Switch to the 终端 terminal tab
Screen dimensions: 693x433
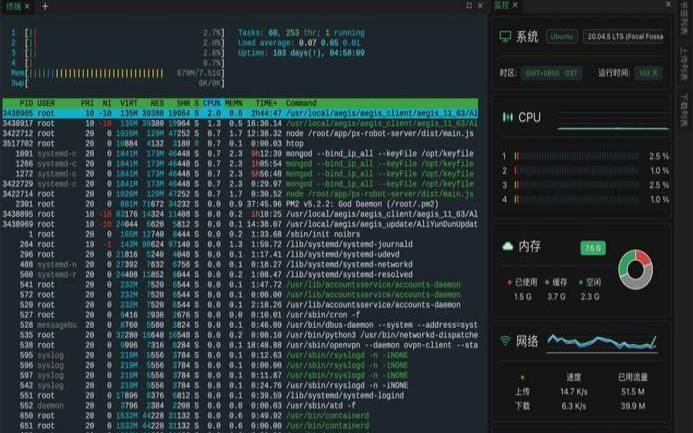[x=13, y=6]
